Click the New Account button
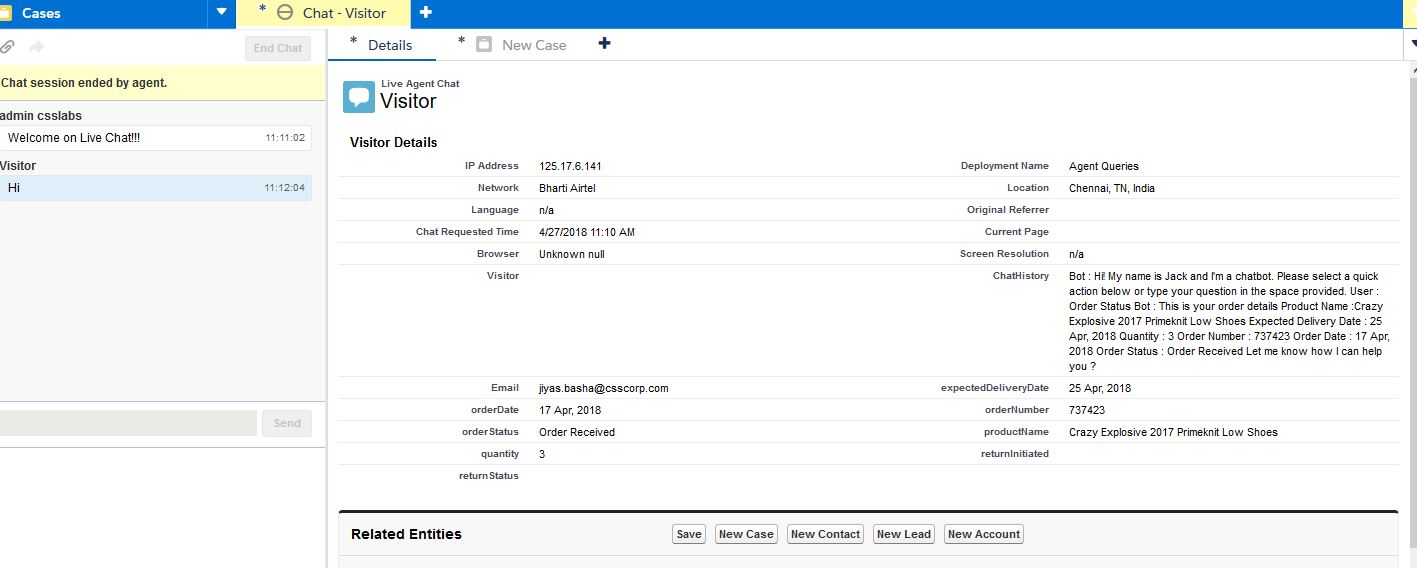 (x=983, y=534)
